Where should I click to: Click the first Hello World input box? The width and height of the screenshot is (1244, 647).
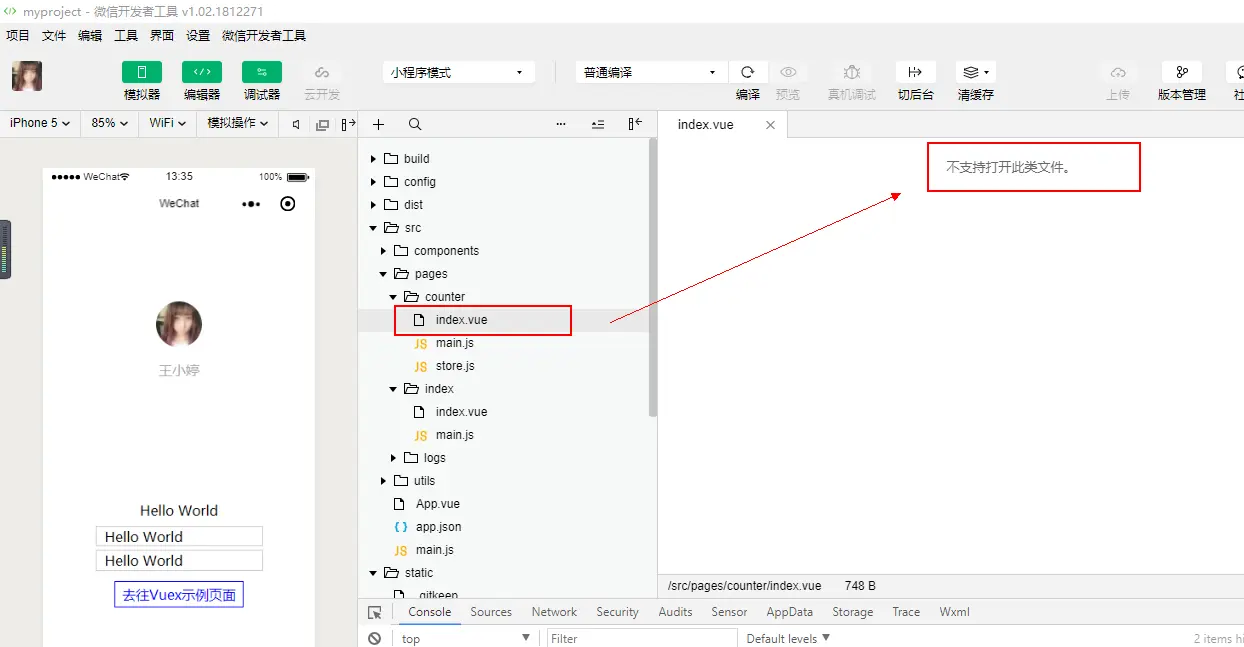click(179, 537)
